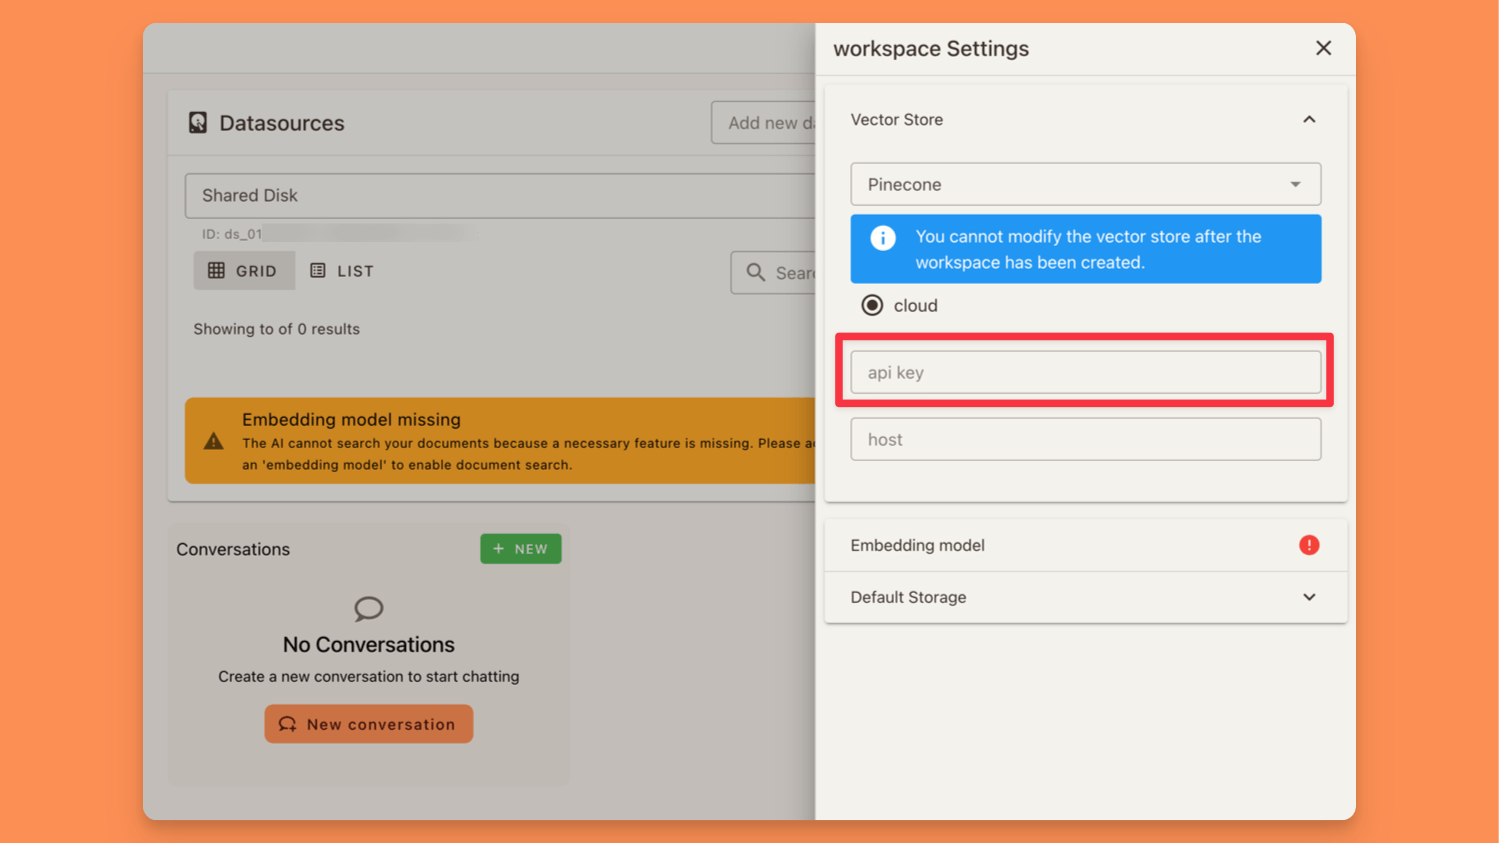Switch to LIST view
This screenshot has height=843, width=1499.
342,271
